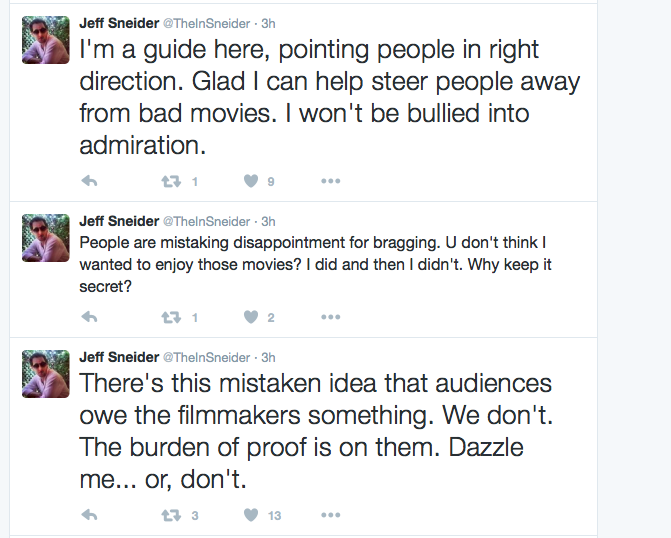
Task: Reply to the "There's this mistaken idea" tweet
Action: coord(89,515)
